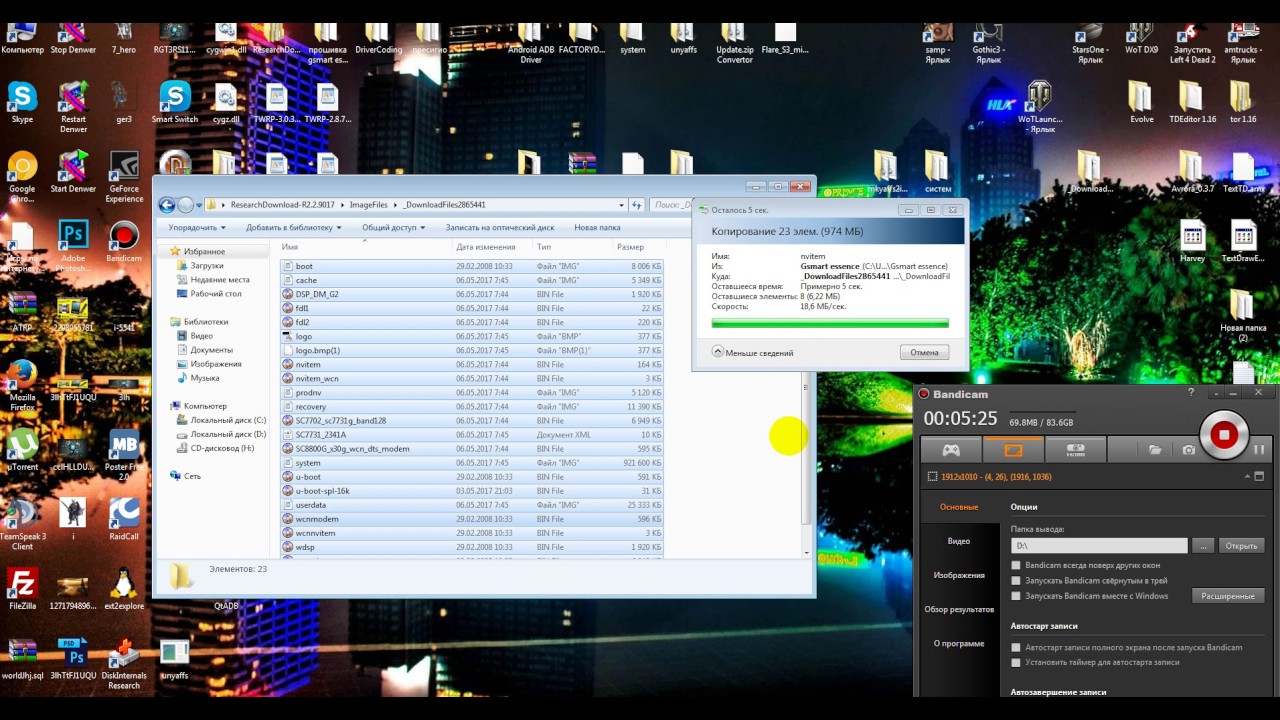Image resolution: width=1280 pixels, height=720 pixels.
Task: Select Музыка library in navigation pane
Action: pos(197,378)
